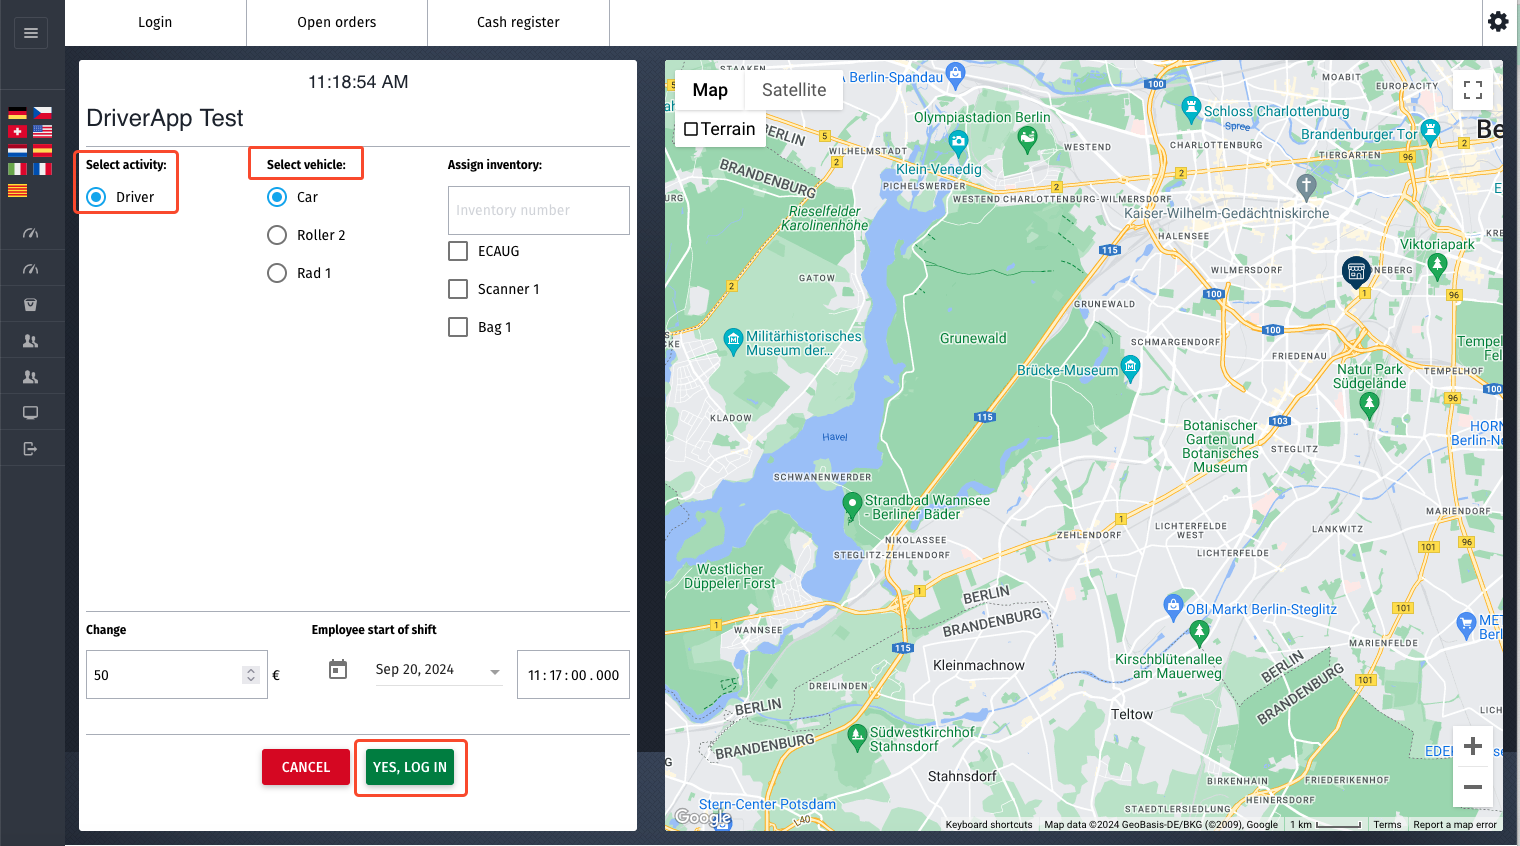This screenshot has height=846, width=1520.
Task: Select Car as vehicle
Action: pyautogui.click(x=277, y=197)
